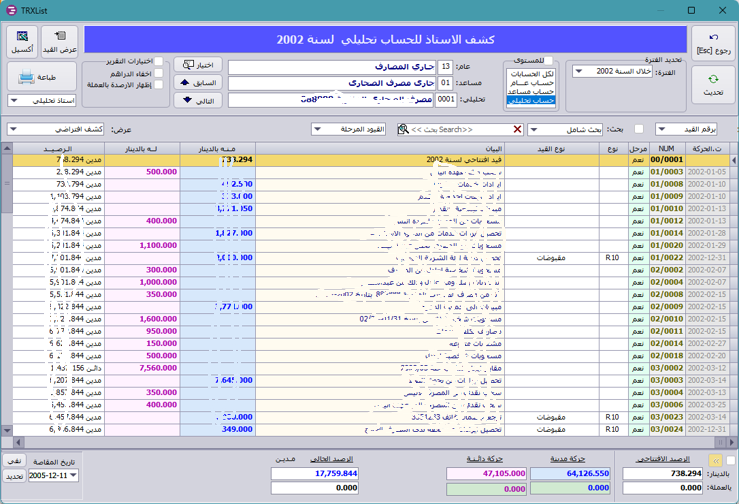Click the نوع القيد column header
The height and width of the screenshot is (504, 739).
[x=552, y=149]
